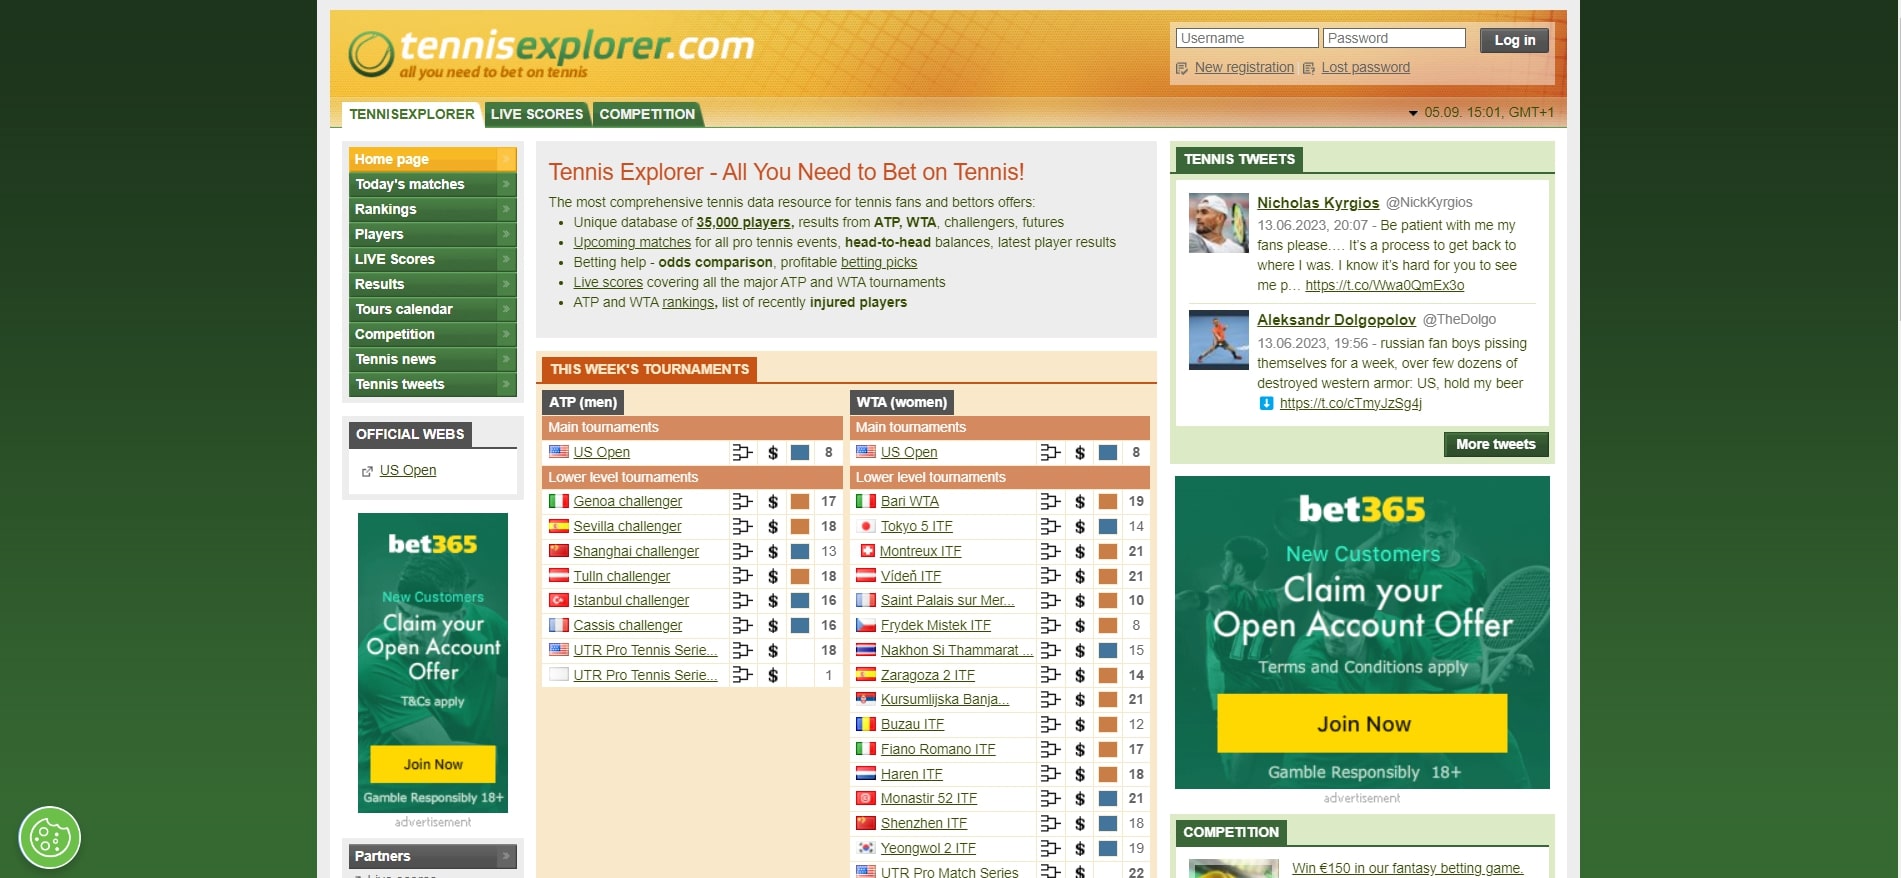This screenshot has width=1901, height=878.
Task: Click the dollar prize icon for Sevilla challenger
Action: [773, 526]
